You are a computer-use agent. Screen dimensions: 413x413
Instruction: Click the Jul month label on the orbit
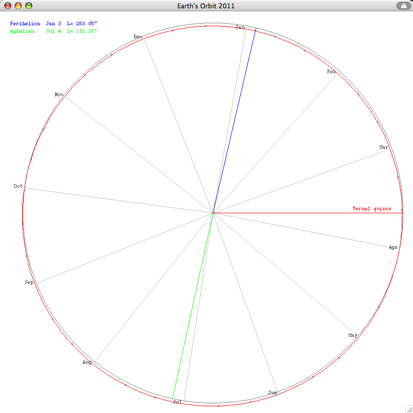177,402
